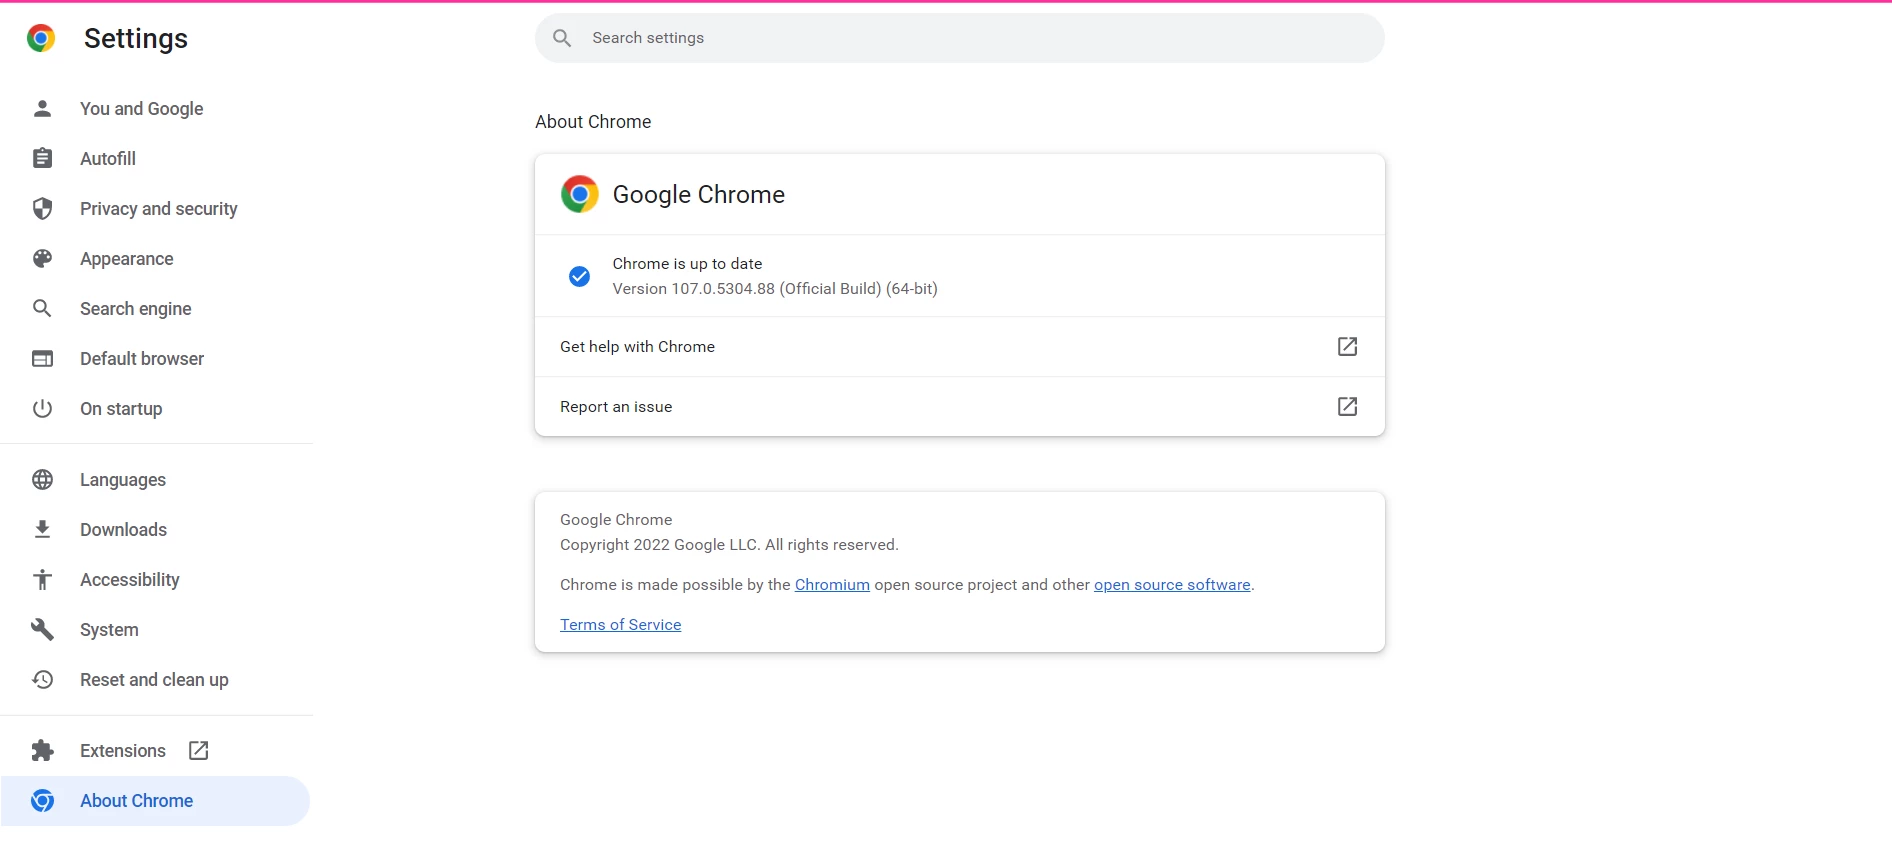Click the external link icon for Get help with Chrome
The image size is (1892, 862).
coord(1347,346)
